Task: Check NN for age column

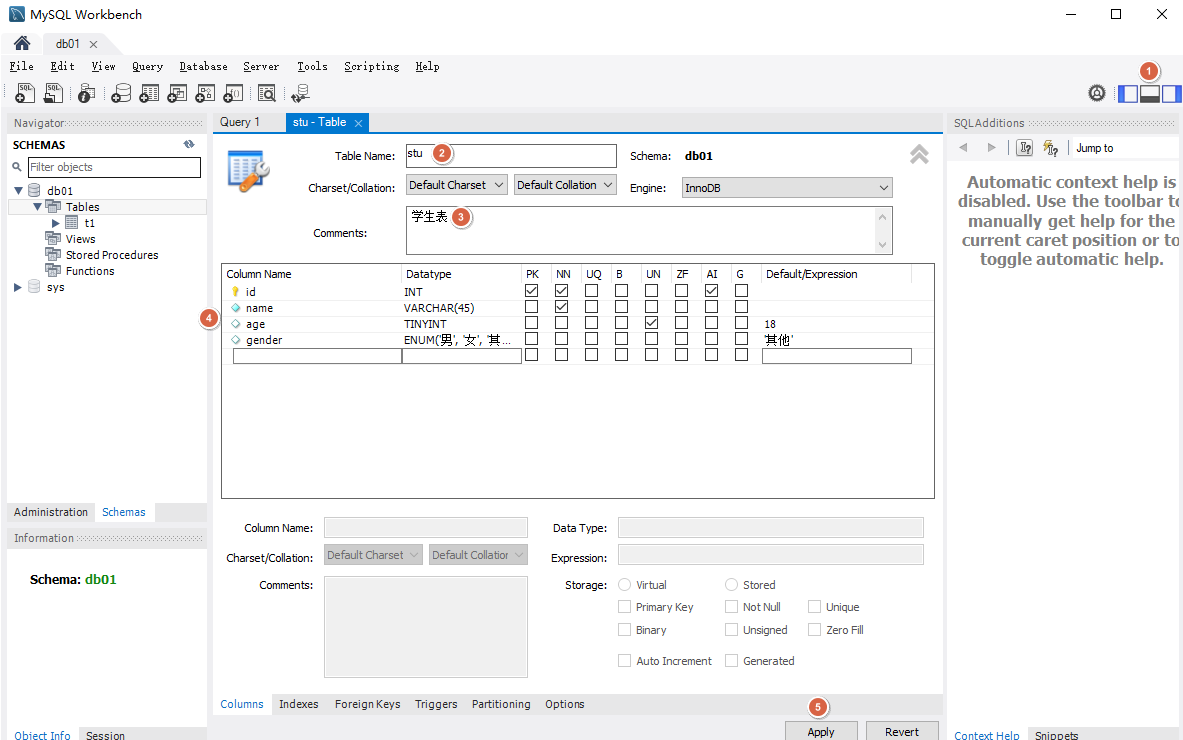Action: tap(561, 323)
